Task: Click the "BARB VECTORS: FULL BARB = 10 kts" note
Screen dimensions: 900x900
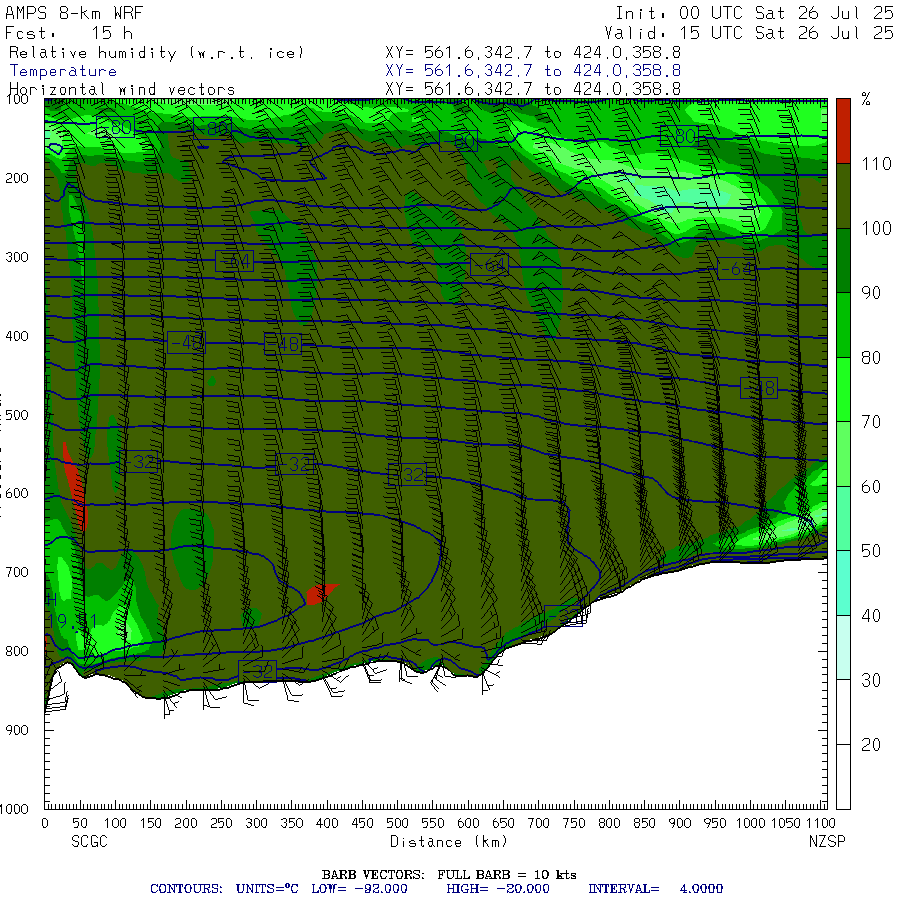Action: pos(449,875)
